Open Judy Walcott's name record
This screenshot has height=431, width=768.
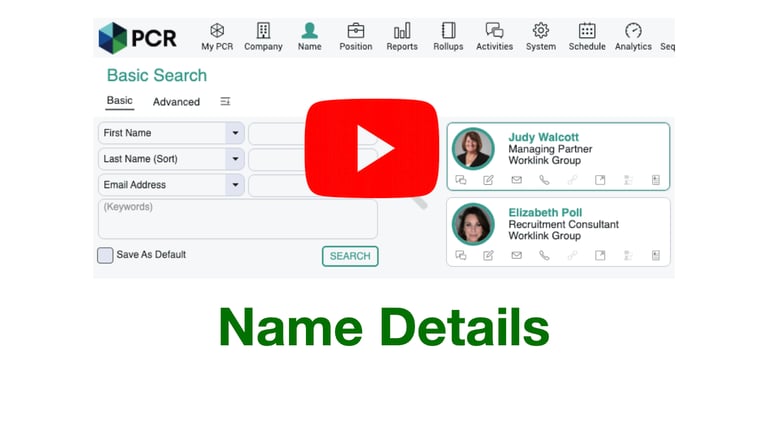(543, 137)
